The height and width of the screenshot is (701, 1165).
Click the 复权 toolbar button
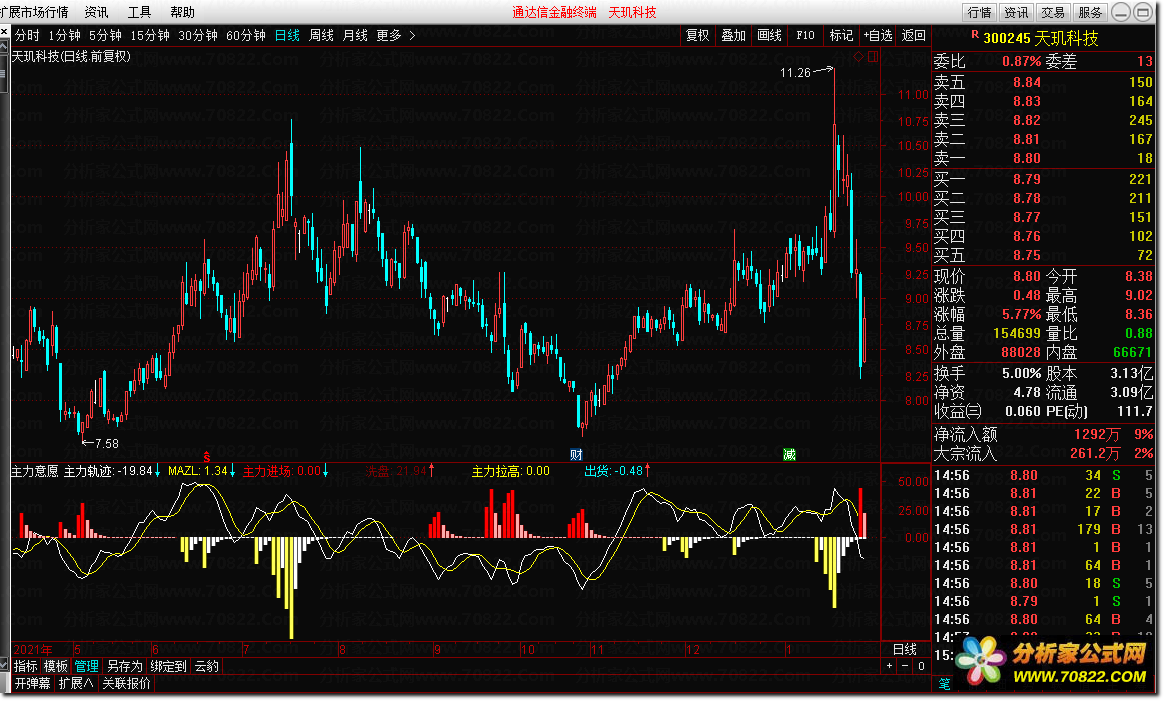coord(698,35)
